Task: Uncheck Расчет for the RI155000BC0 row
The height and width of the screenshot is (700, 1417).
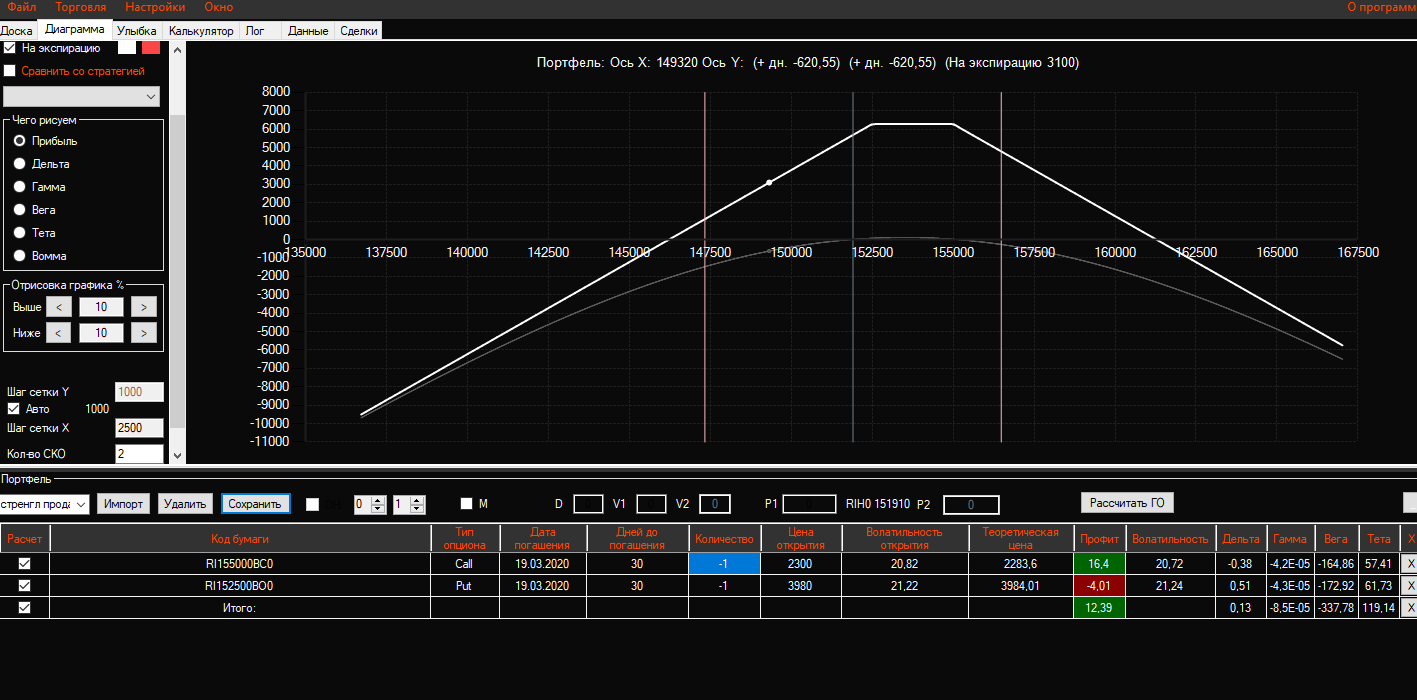Action: coord(25,564)
